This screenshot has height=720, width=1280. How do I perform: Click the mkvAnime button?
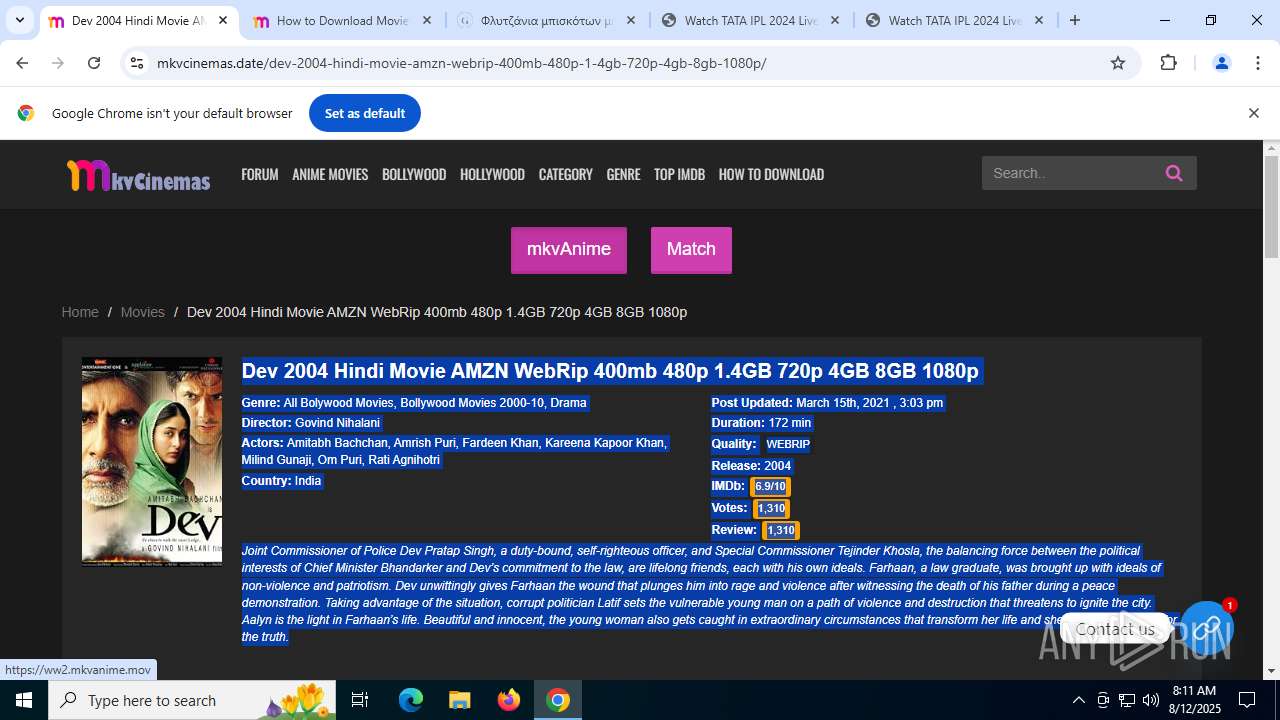[x=569, y=250]
